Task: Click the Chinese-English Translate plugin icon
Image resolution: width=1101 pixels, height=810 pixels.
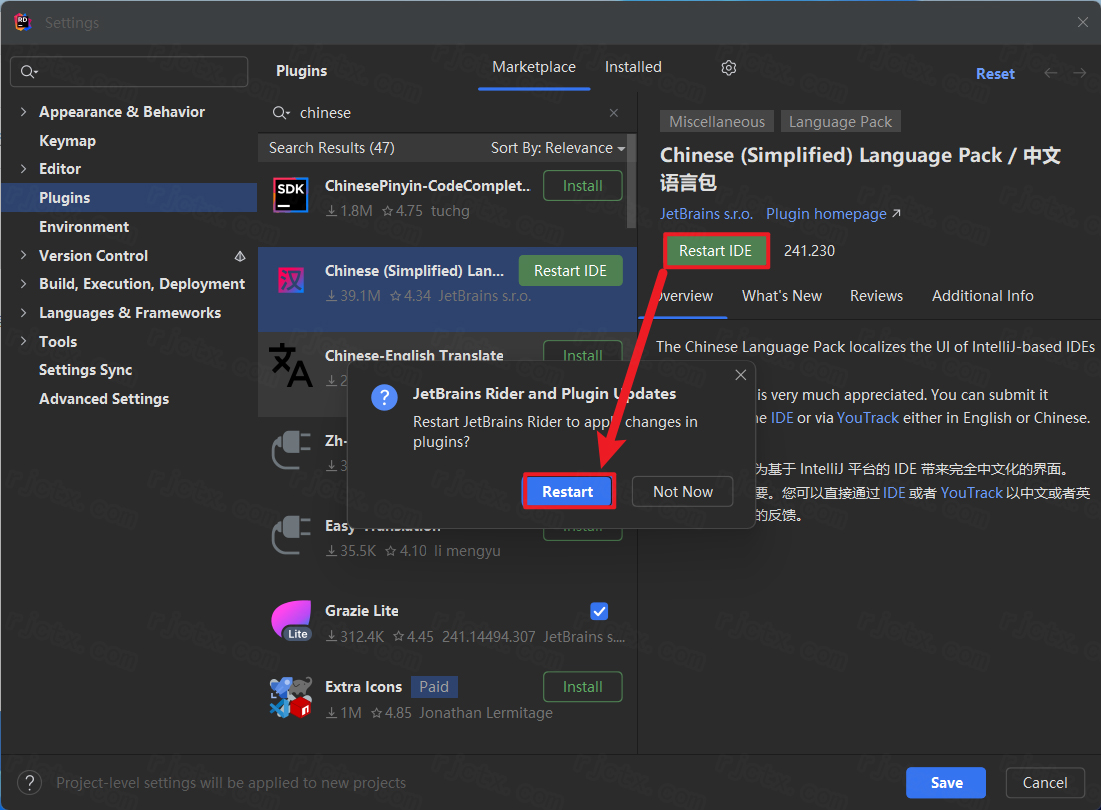Action: tap(291, 365)
